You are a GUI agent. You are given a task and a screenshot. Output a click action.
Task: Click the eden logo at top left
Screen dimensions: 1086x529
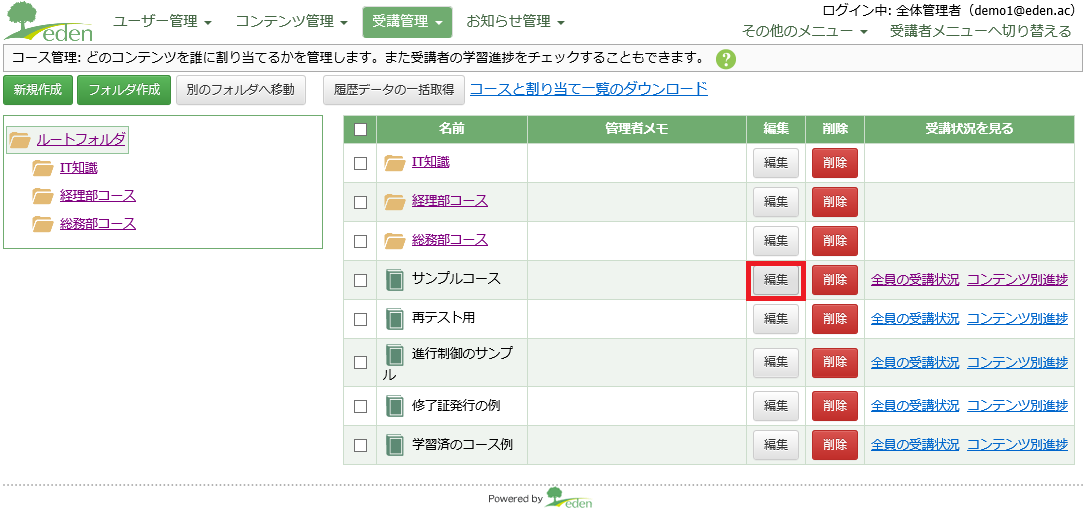pos(48,23)
